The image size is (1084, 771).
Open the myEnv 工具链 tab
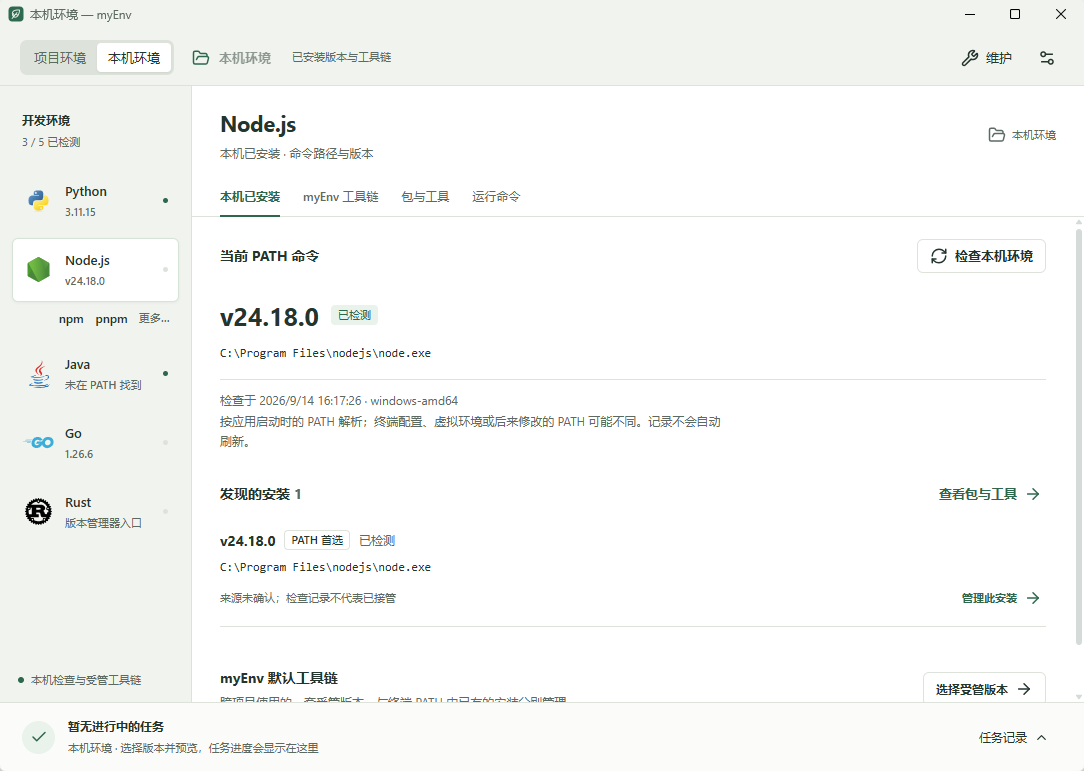pos(341,197)
